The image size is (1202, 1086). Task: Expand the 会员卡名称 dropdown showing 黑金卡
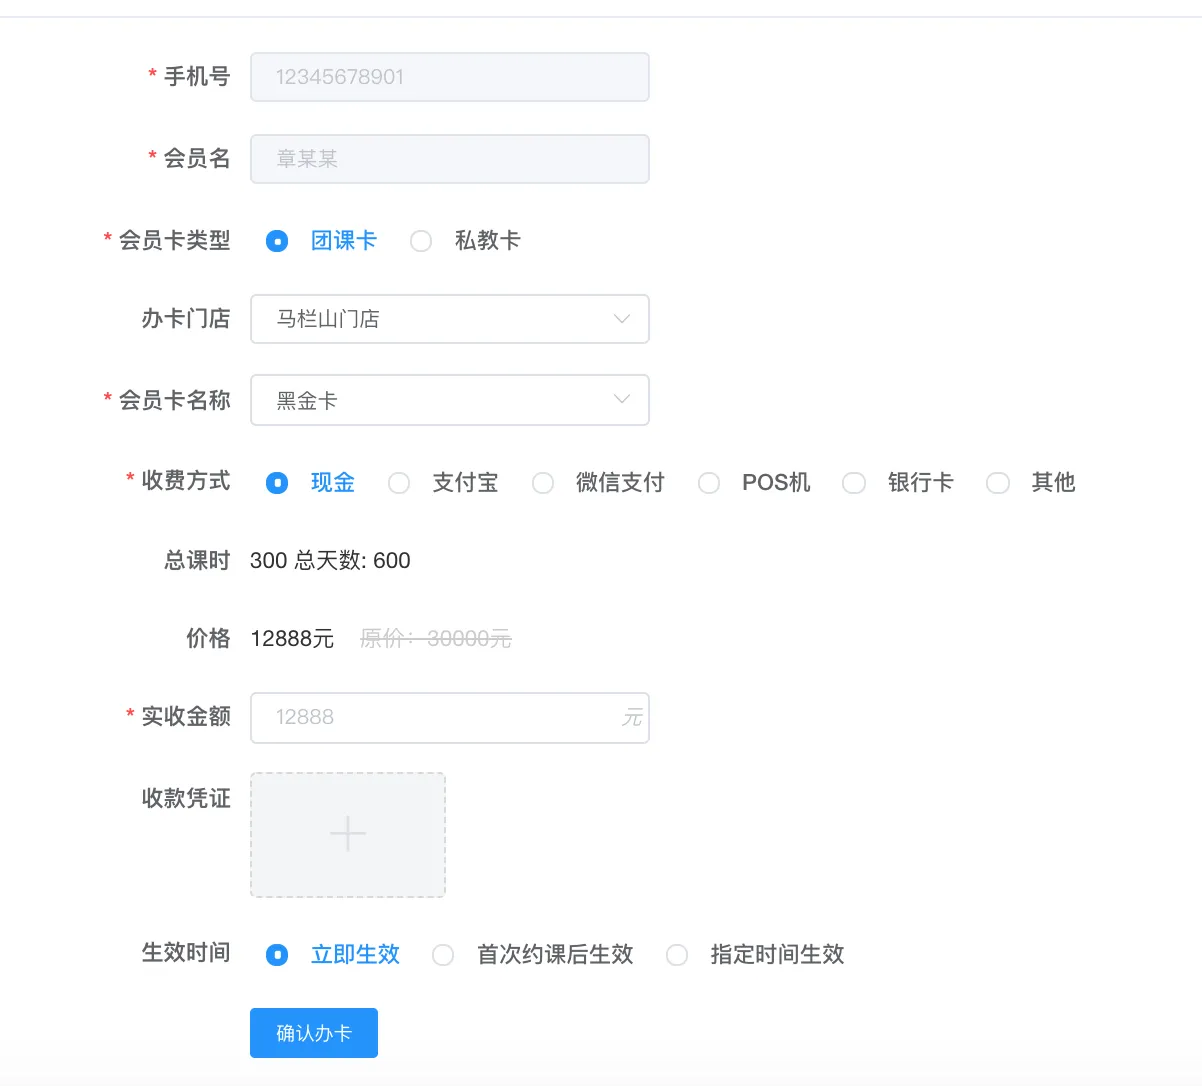(449, 400)
